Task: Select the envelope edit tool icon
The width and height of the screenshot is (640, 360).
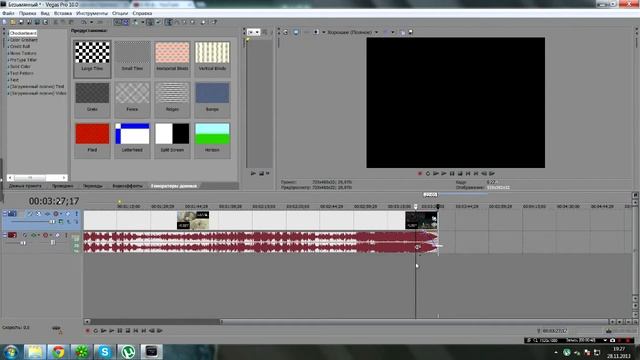Action: click(177, 22)
